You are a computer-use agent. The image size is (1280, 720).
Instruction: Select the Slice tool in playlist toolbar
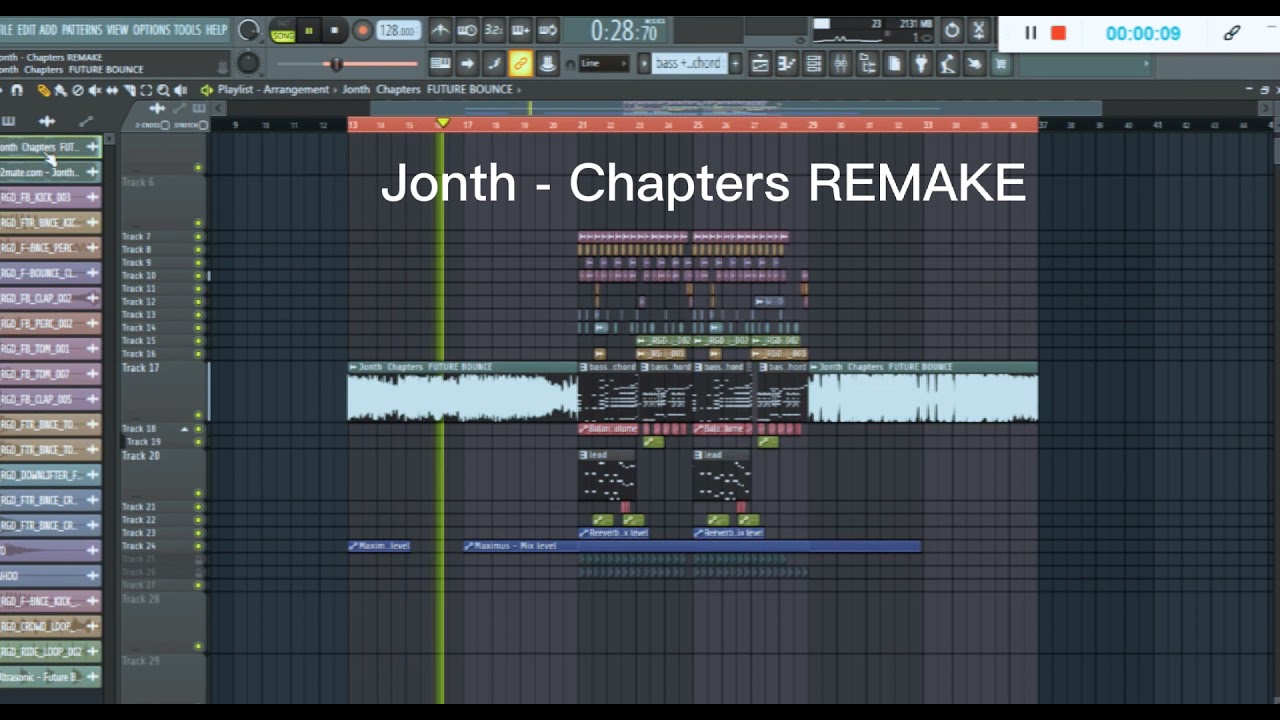coord(129,90)
